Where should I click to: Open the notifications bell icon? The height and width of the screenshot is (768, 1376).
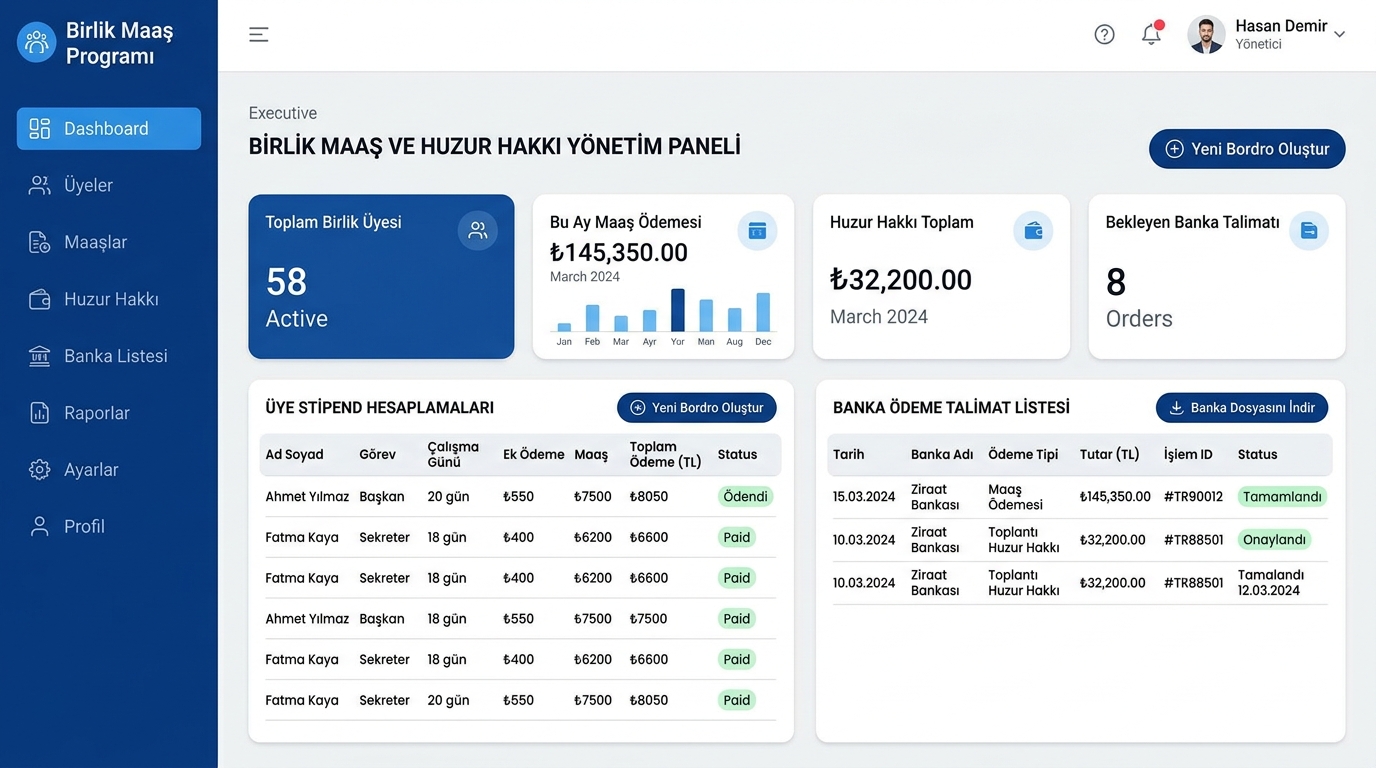[1151, 34]
